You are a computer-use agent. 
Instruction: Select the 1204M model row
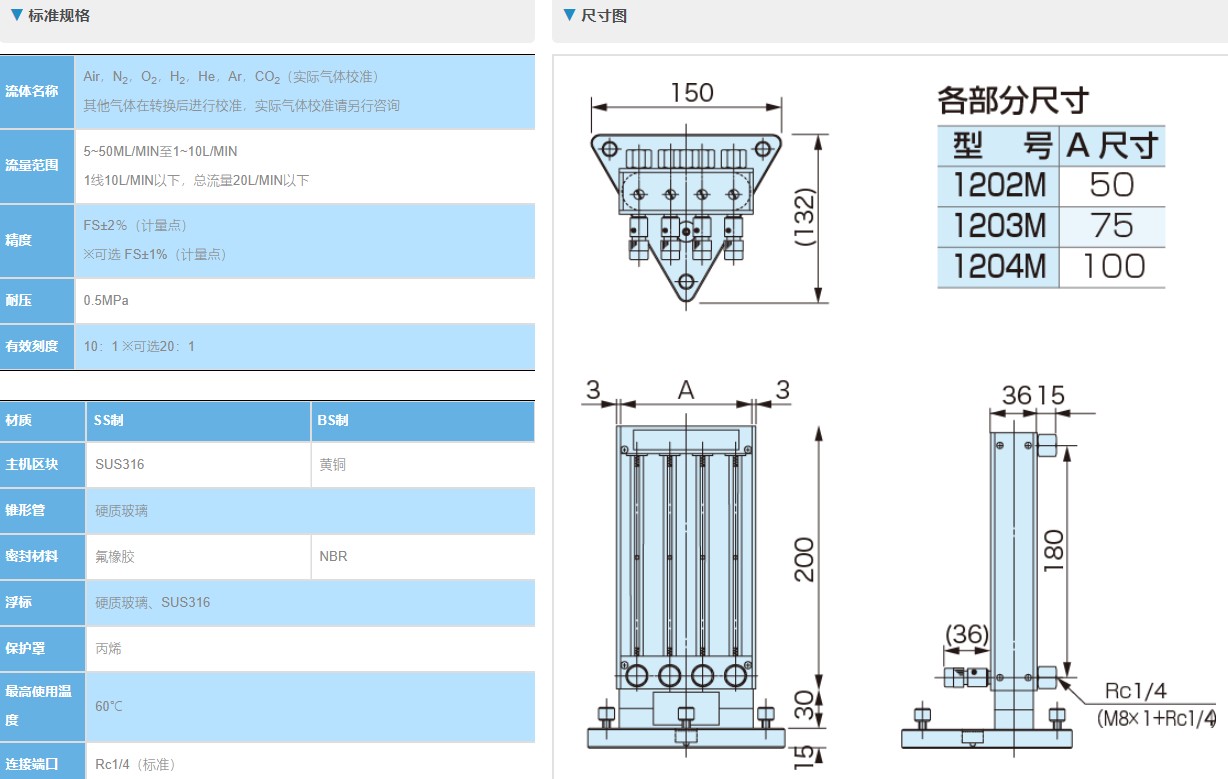(x=1050, y=267)
